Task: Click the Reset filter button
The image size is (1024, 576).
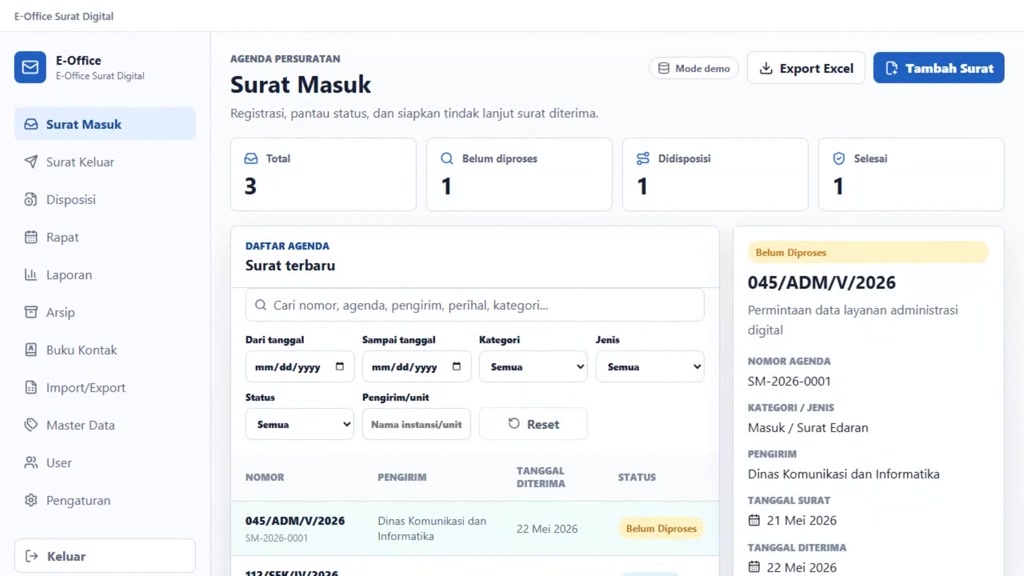Action: point(533,424)
